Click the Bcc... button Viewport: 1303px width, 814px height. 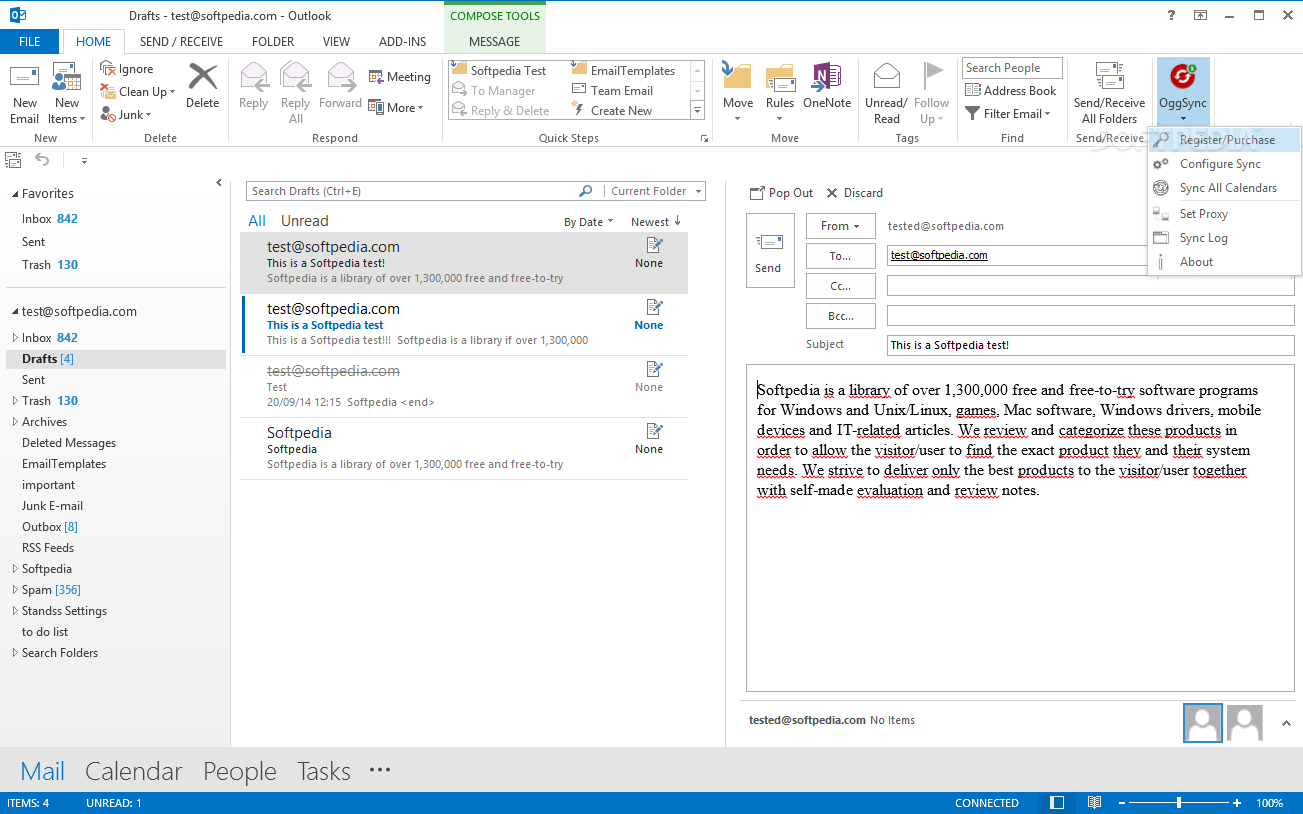(x=840, y=316)
